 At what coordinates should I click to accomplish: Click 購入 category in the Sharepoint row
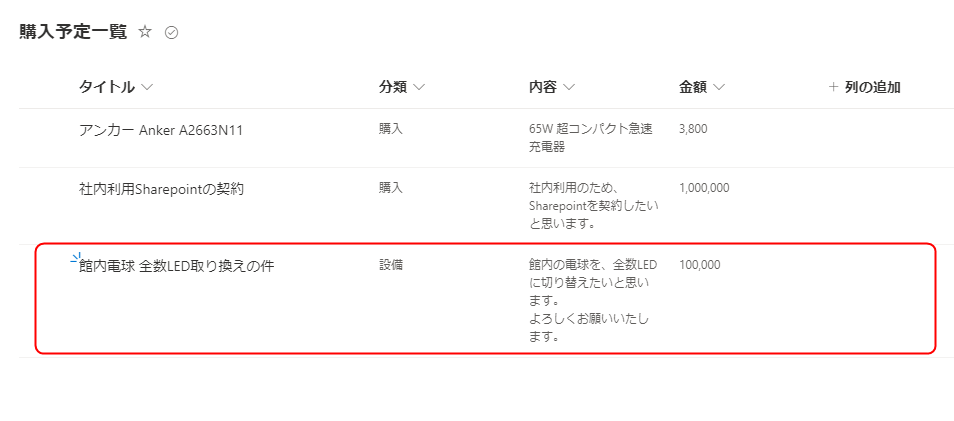(391, 188)
